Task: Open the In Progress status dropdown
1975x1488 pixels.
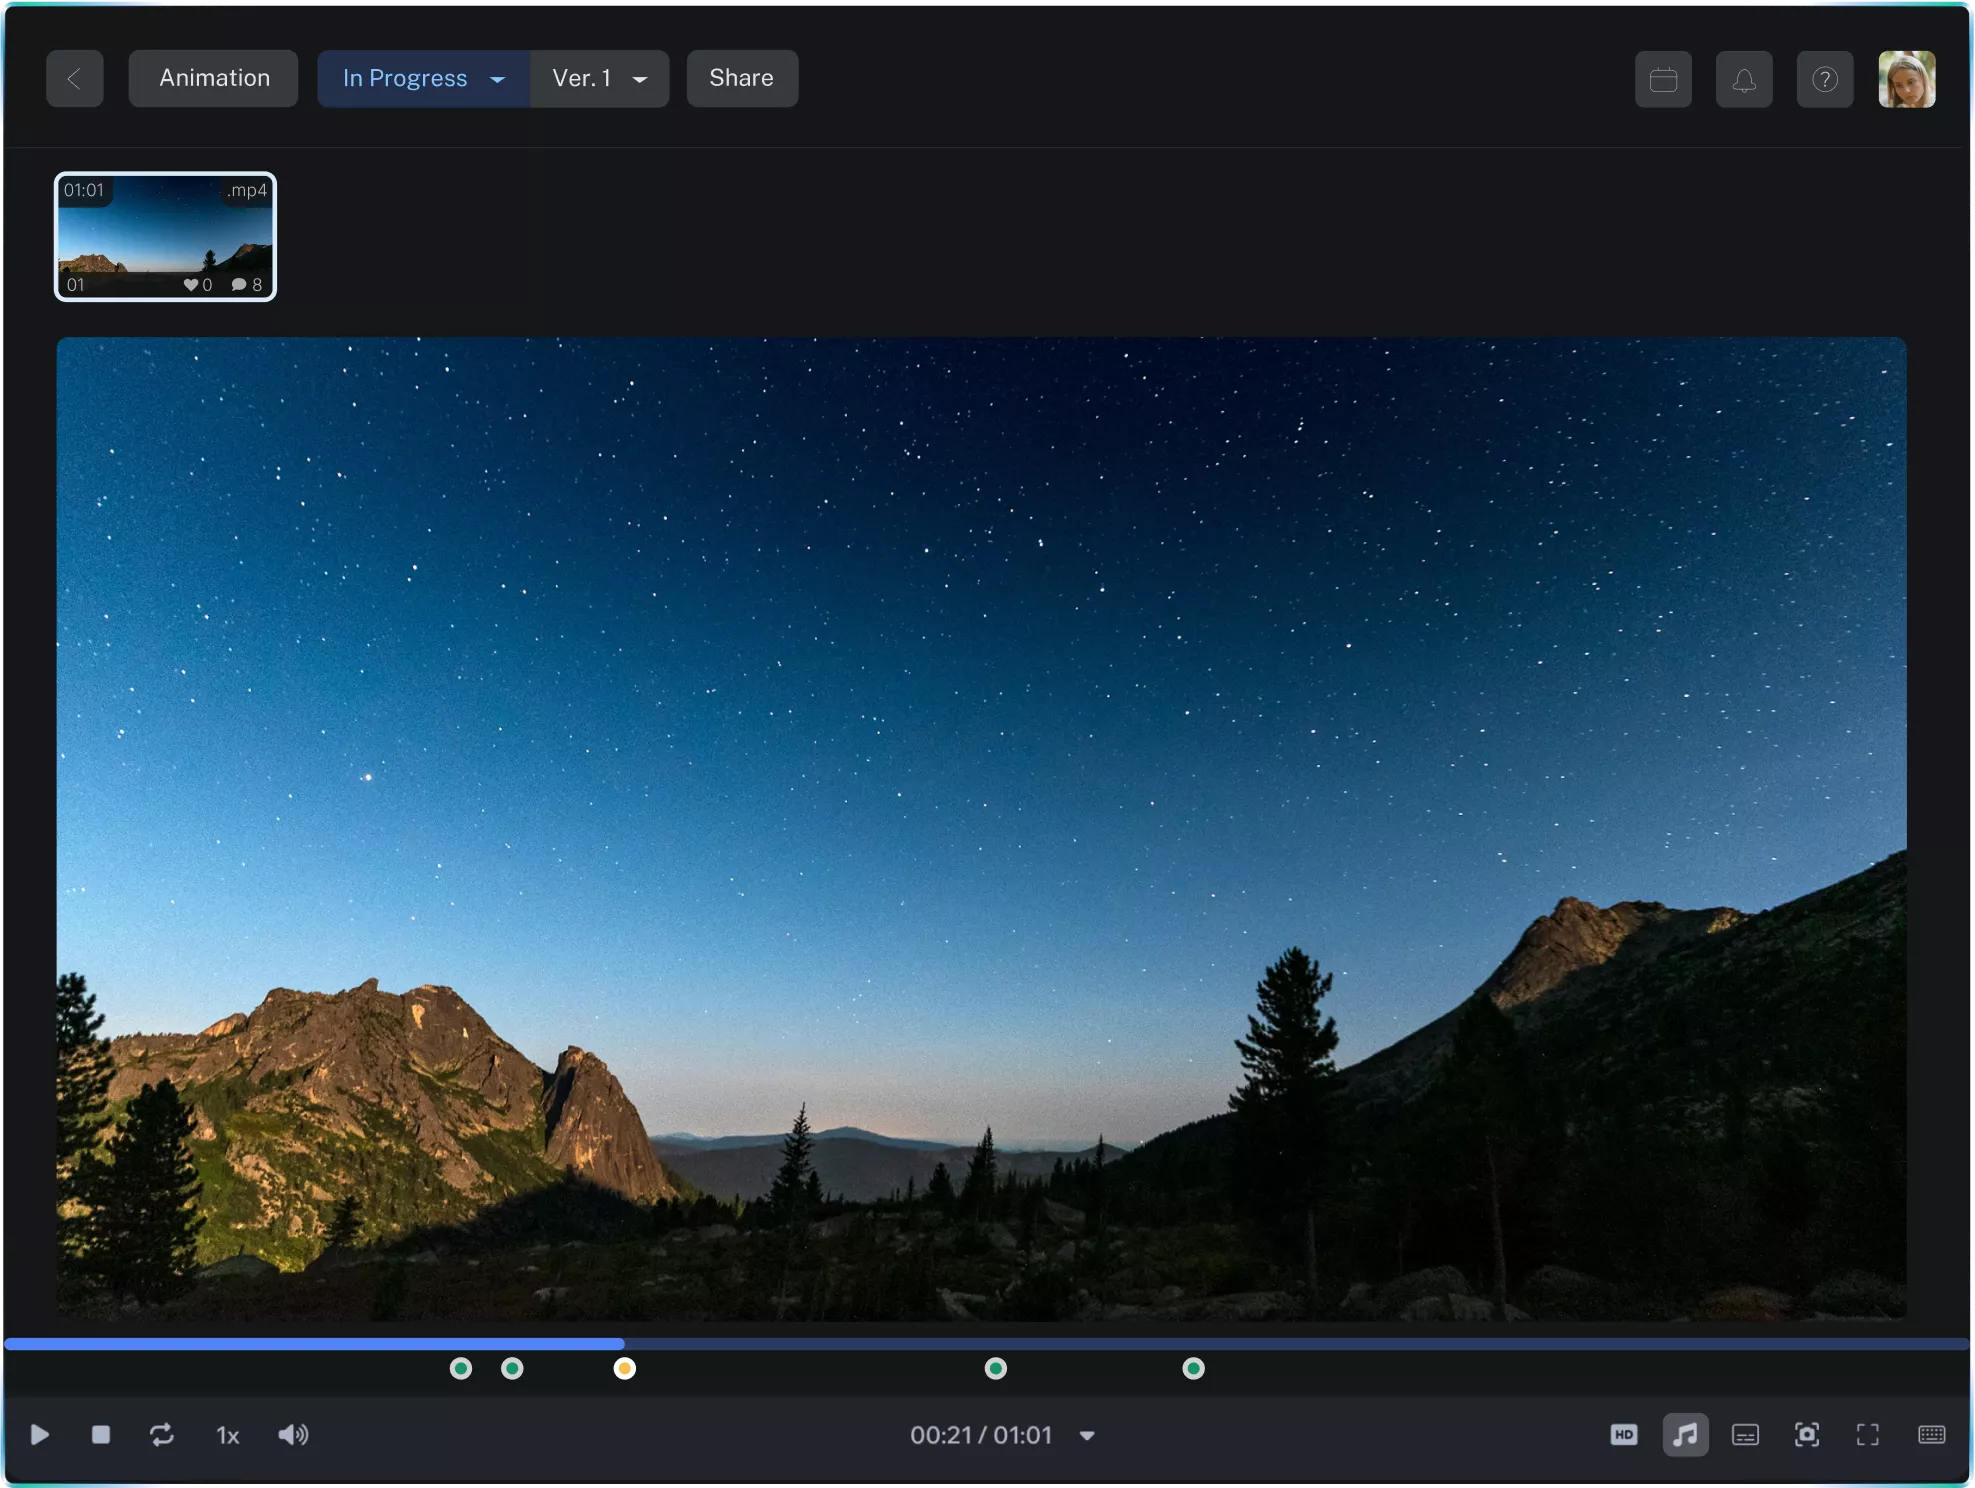Action: click(x=422, y=78)
